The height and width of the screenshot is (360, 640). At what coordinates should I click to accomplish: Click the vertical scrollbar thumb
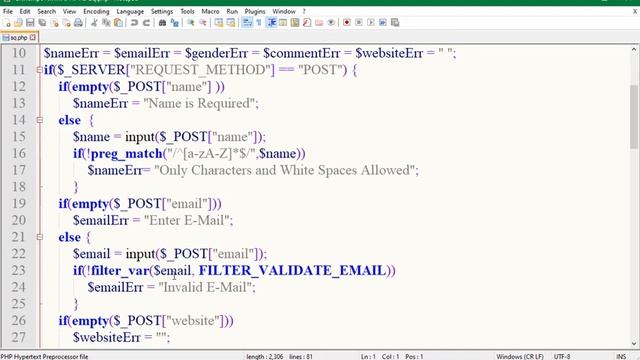coord(634,117)
